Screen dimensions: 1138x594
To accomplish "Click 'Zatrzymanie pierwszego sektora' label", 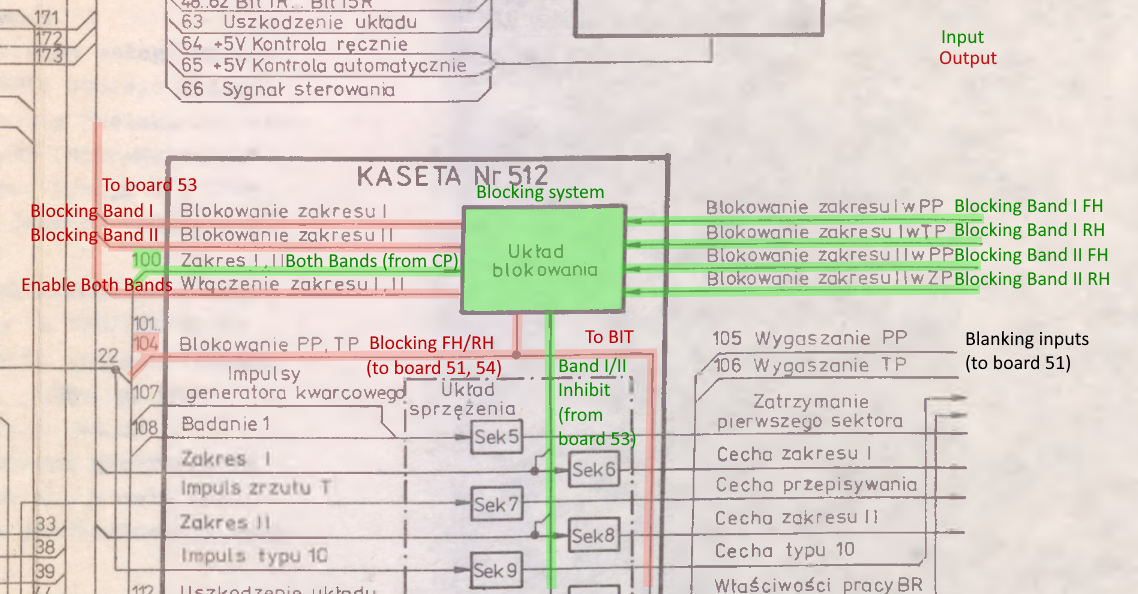I will [x=809, y=411].
